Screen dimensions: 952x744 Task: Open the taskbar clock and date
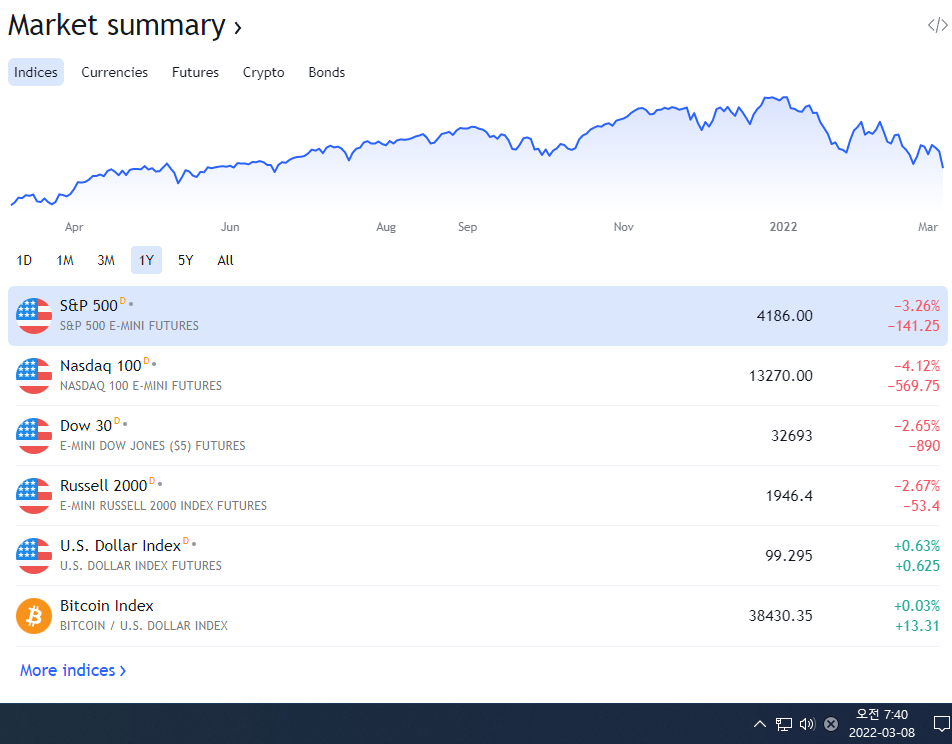point(882,723)
